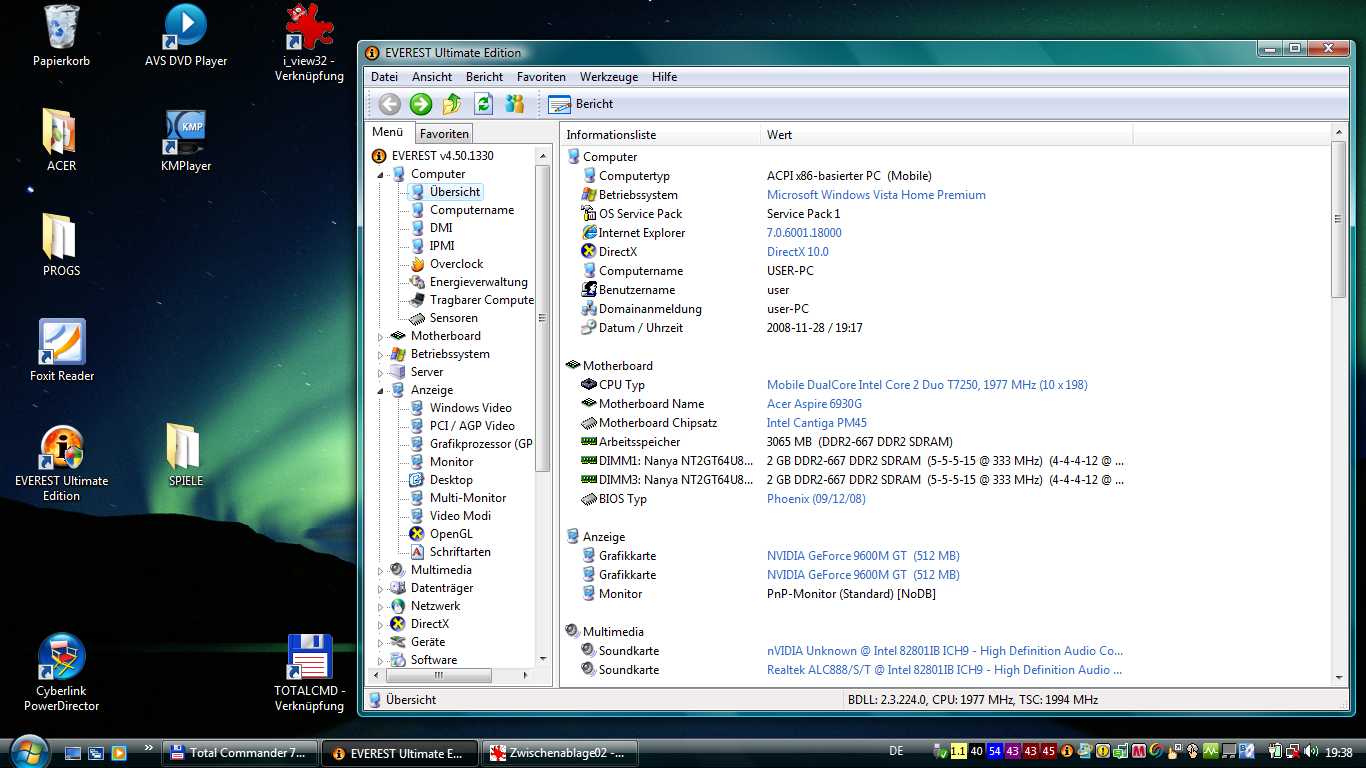Open Cyberlink PowerDirector desktop icon
This screenshot has width=1366, height=768.
pos(61,672)
